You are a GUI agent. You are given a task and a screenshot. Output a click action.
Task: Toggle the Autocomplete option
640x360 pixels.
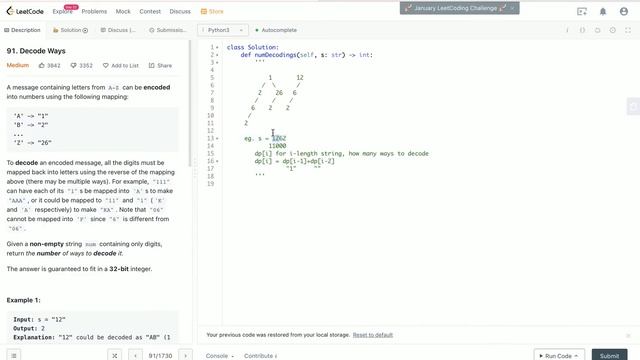pyautogui.click(x=276, y=30)
